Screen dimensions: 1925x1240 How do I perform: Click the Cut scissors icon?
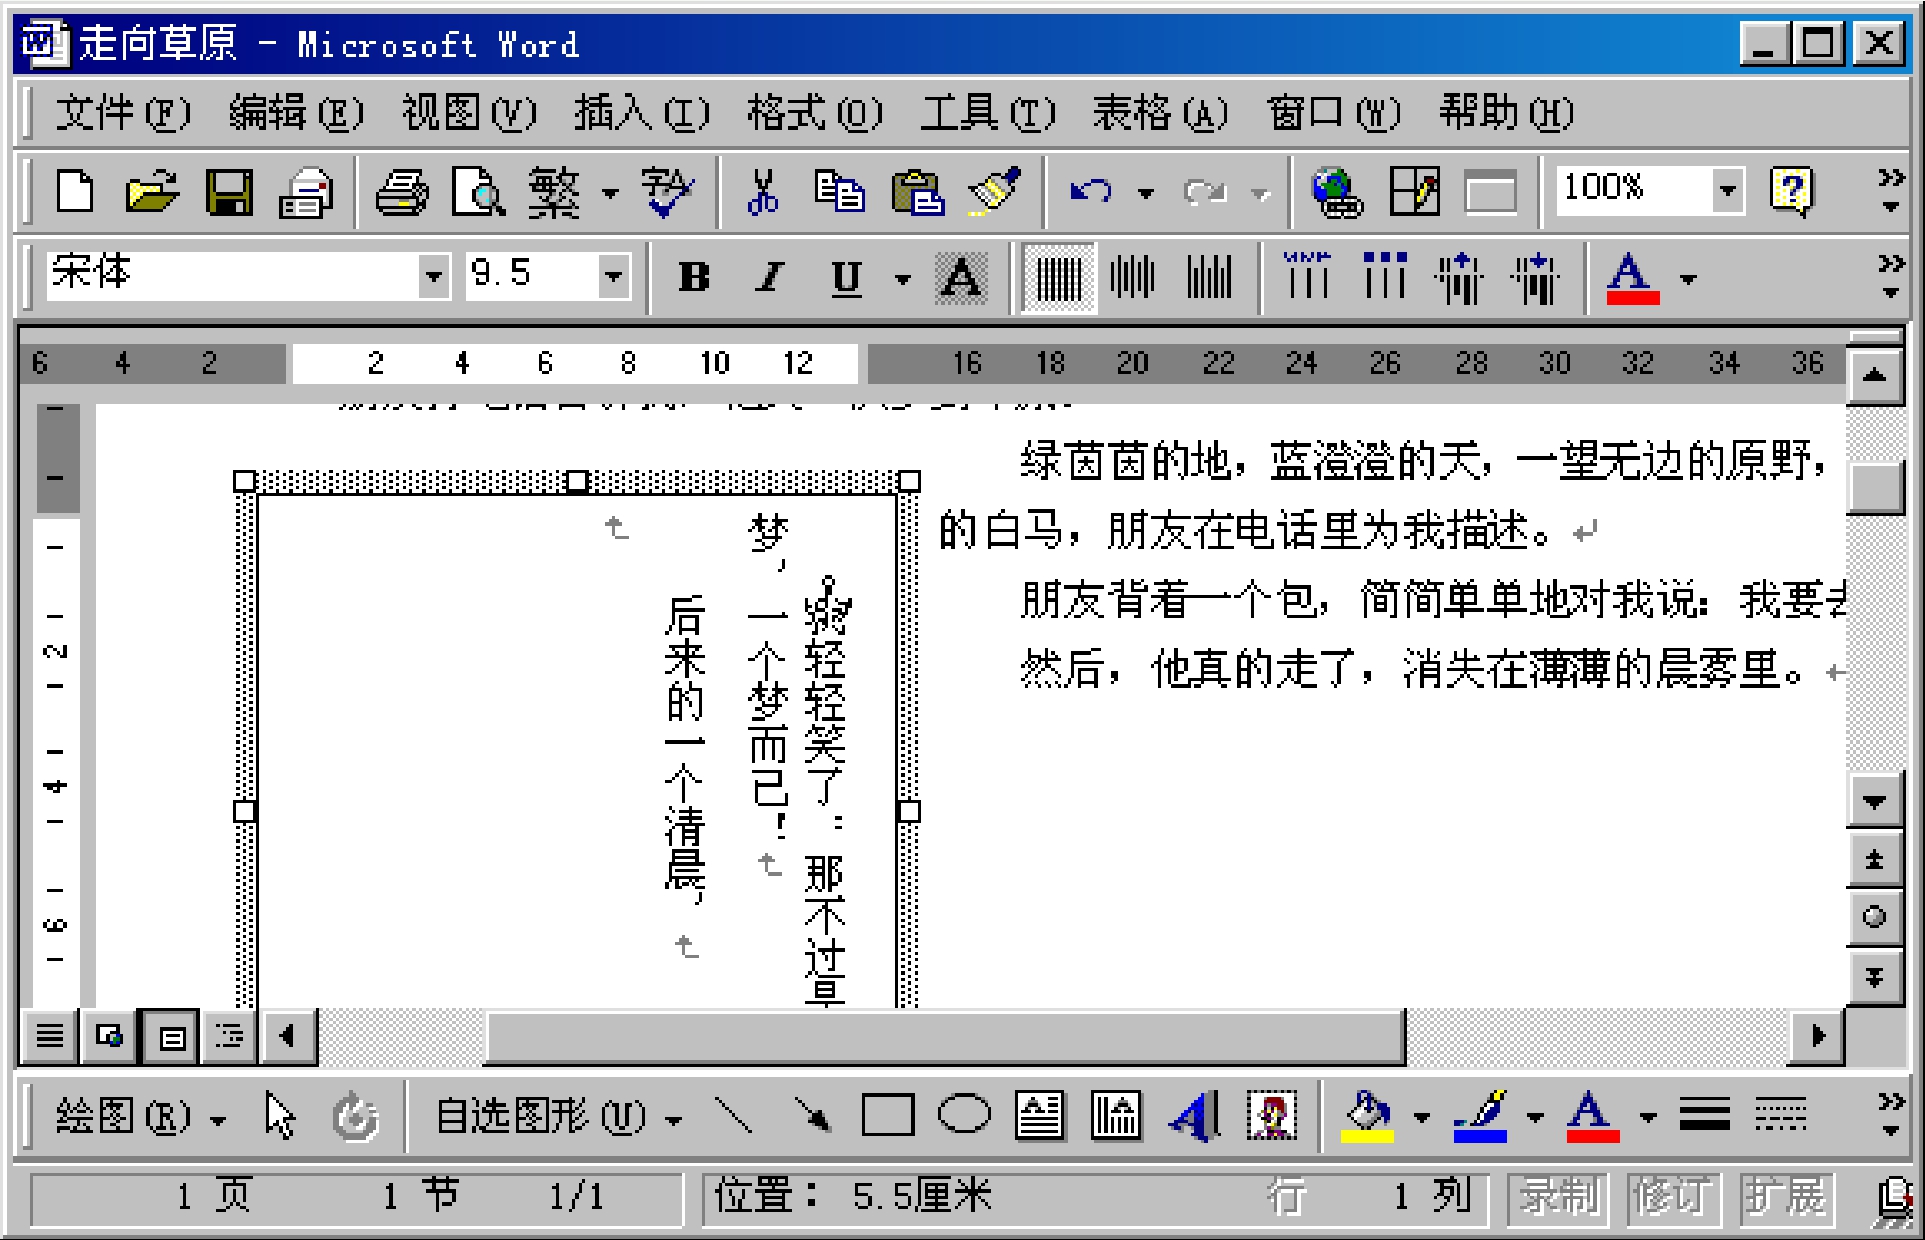tap(762, 191)
